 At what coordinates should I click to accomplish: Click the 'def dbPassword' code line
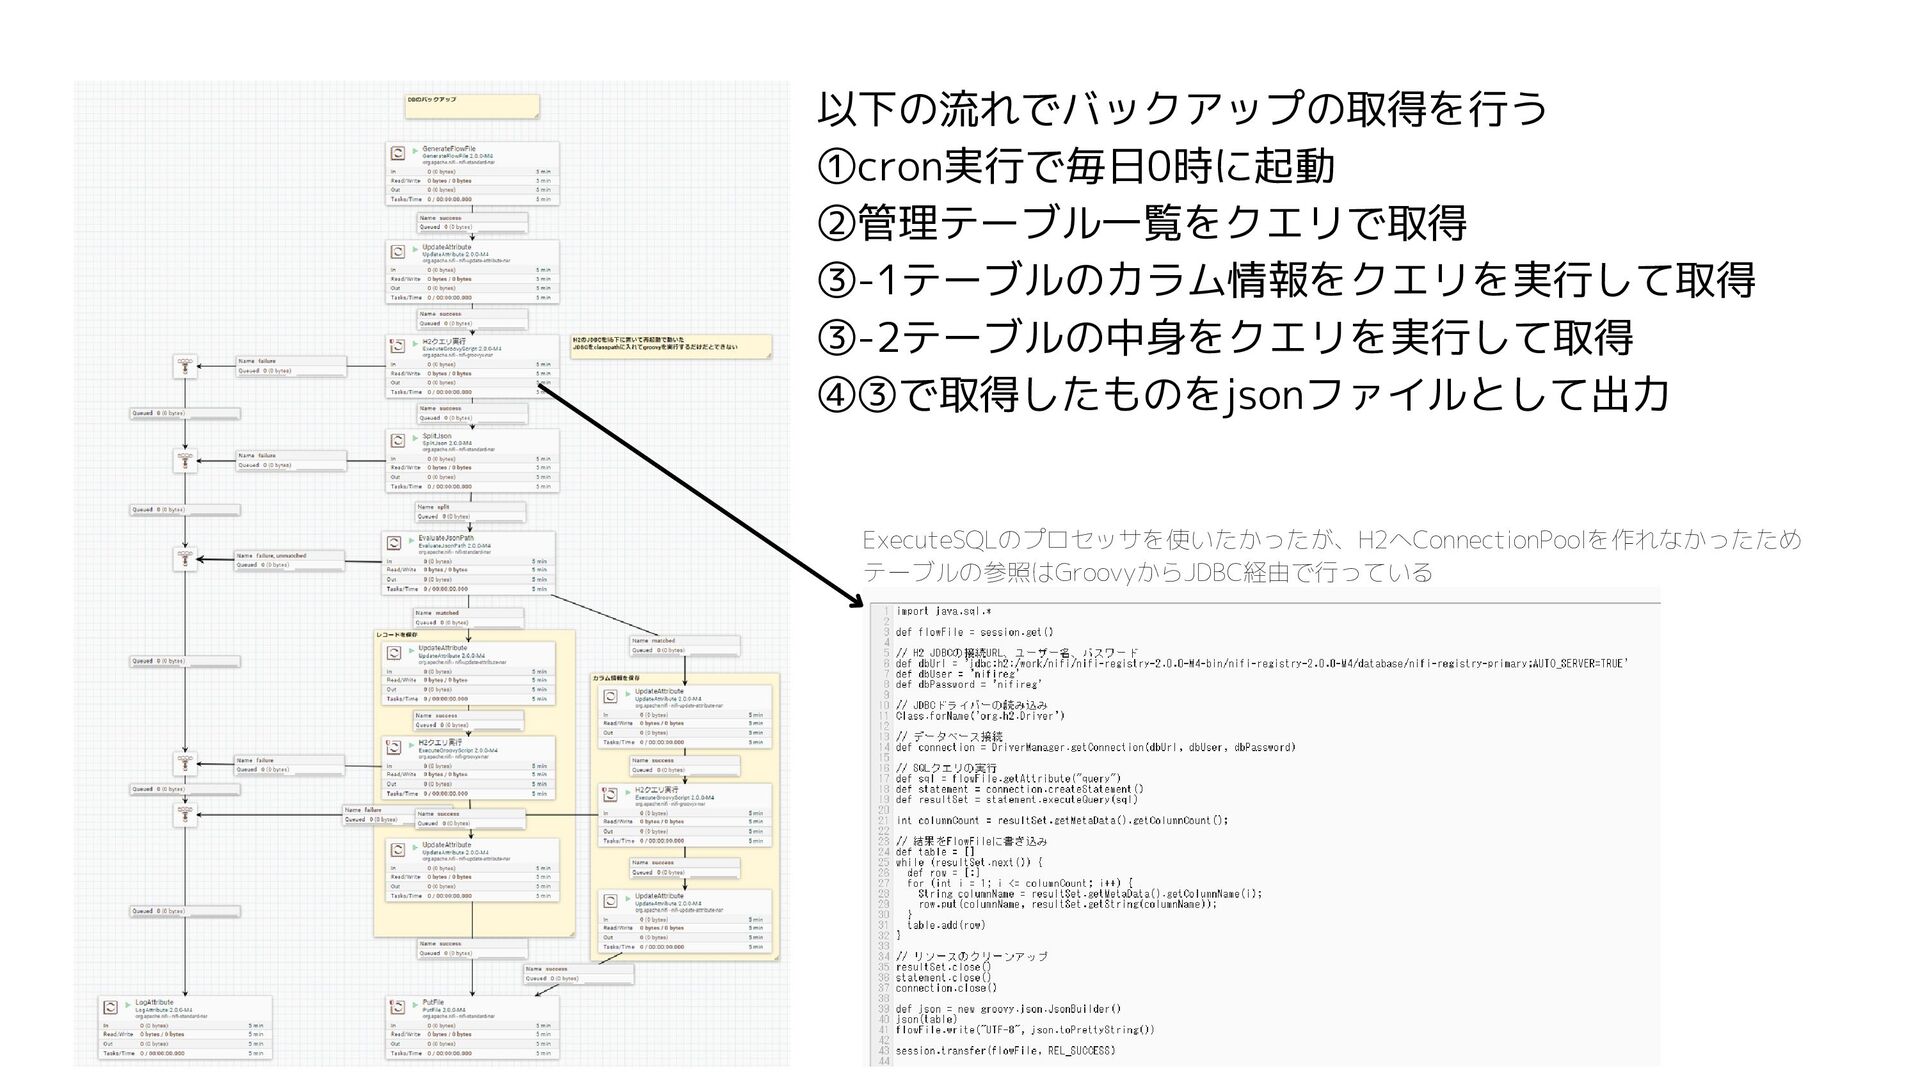[969, 684]
